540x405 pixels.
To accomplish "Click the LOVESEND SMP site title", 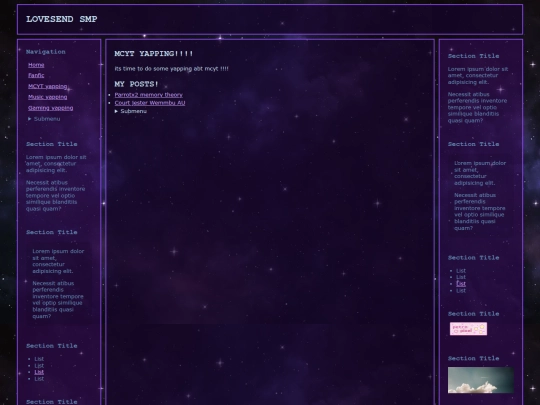I will point(62,19).
